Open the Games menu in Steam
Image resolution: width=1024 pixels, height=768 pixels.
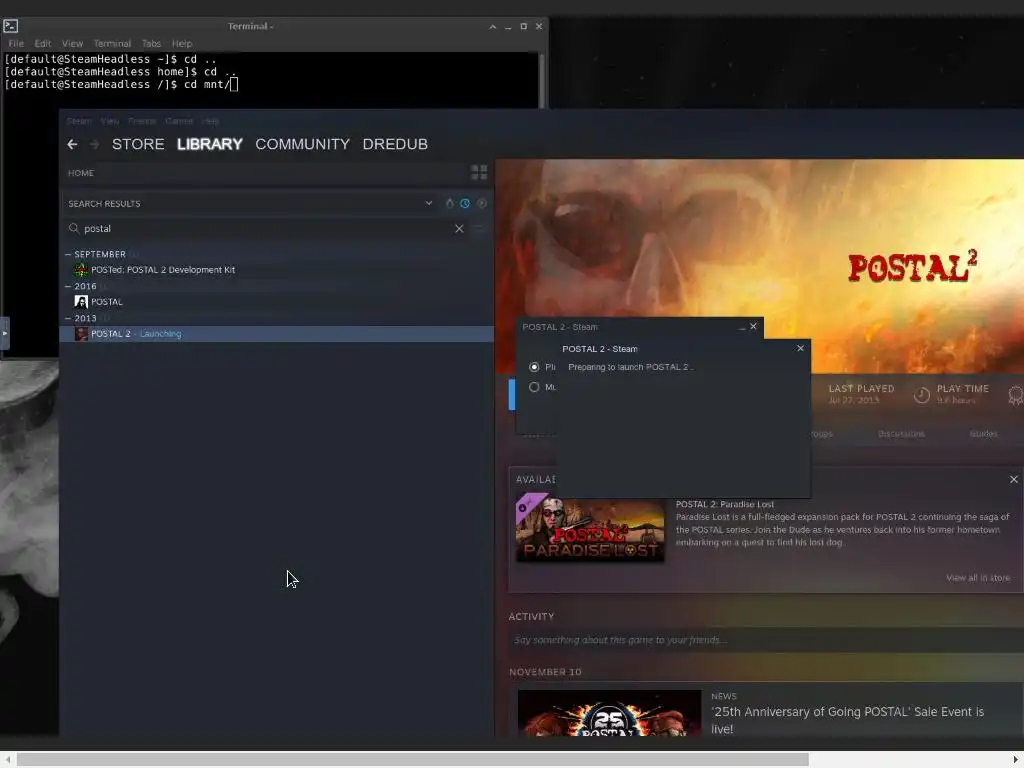coord(179,121)
